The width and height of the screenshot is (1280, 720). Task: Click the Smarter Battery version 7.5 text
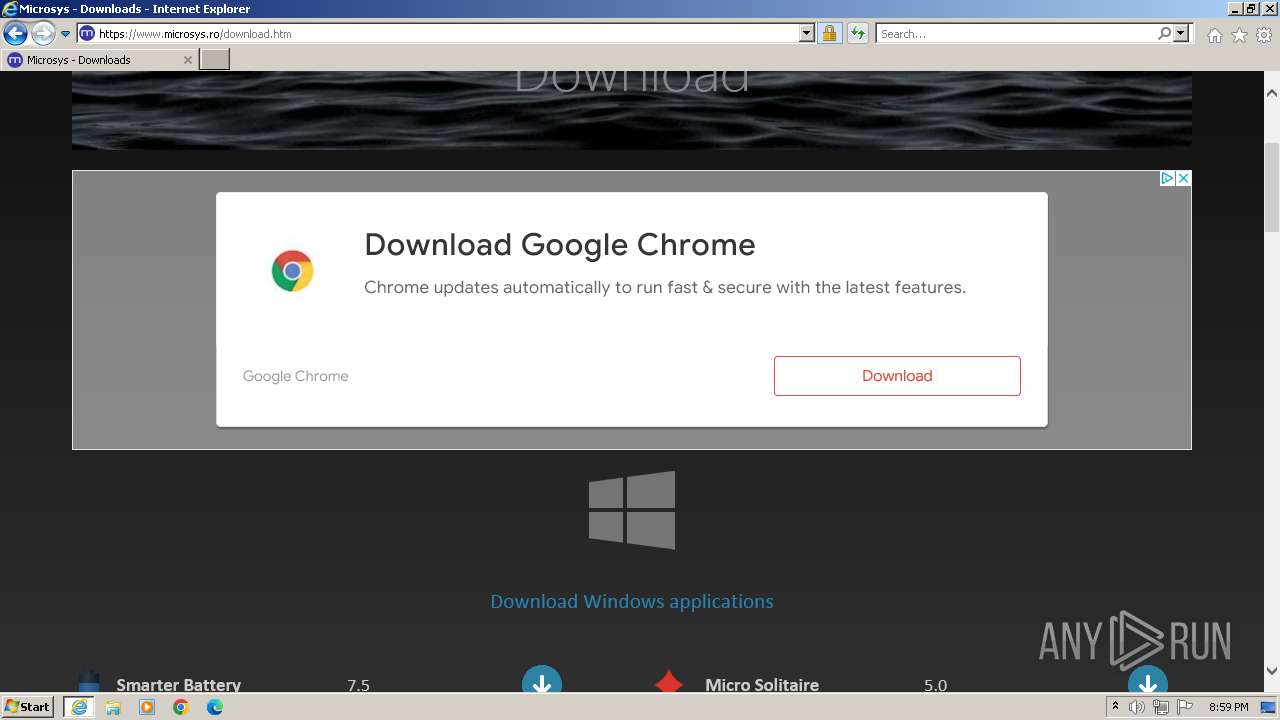click(358, 685)
